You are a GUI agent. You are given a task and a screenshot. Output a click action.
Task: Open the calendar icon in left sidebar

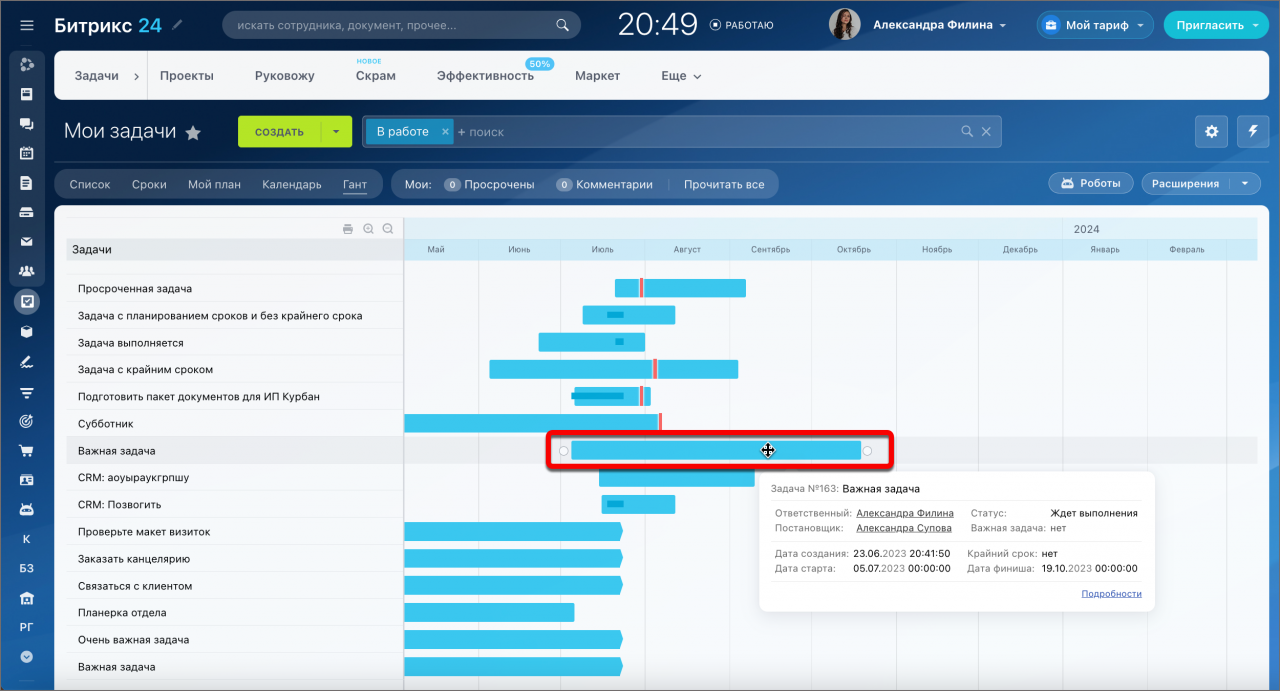coord(27,153)
